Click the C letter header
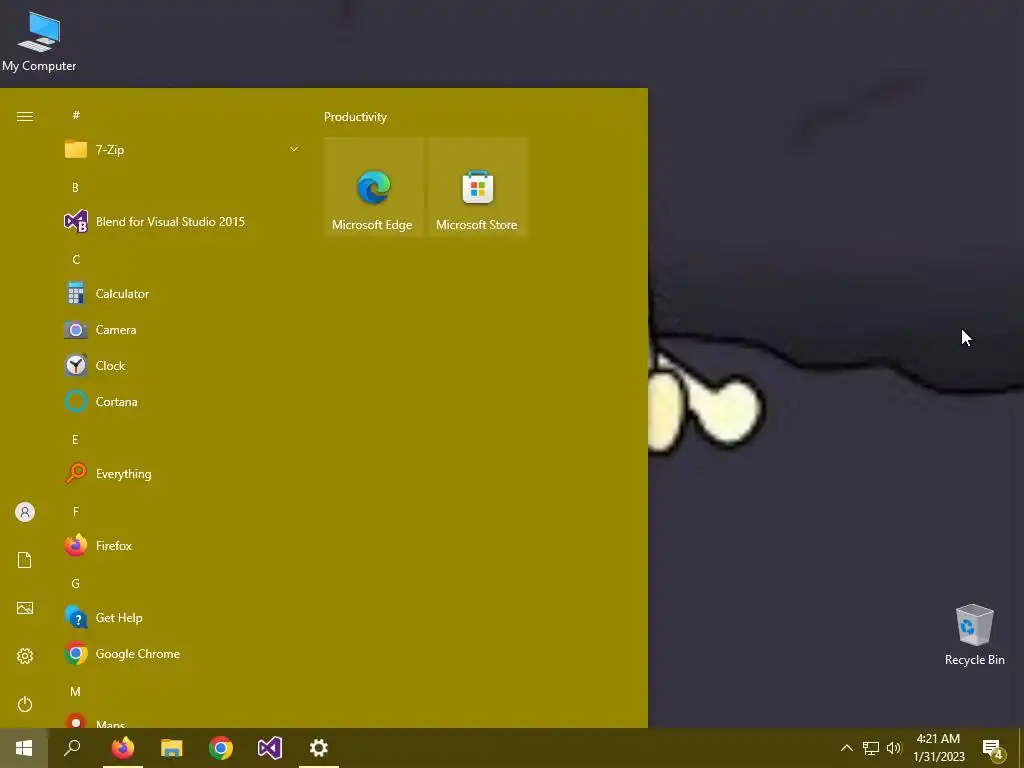 [x=76, y=259]
